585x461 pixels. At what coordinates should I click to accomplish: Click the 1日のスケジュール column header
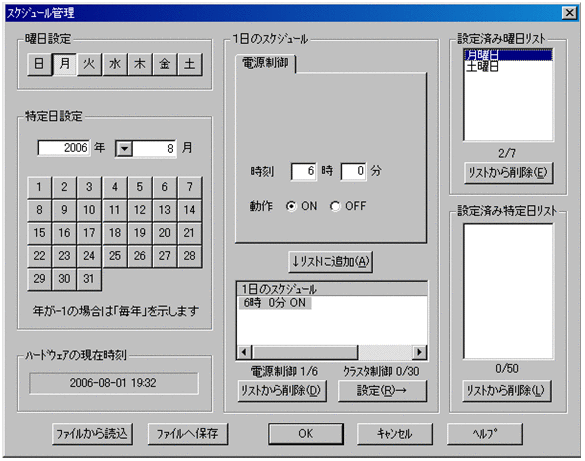tap(332, 289)
